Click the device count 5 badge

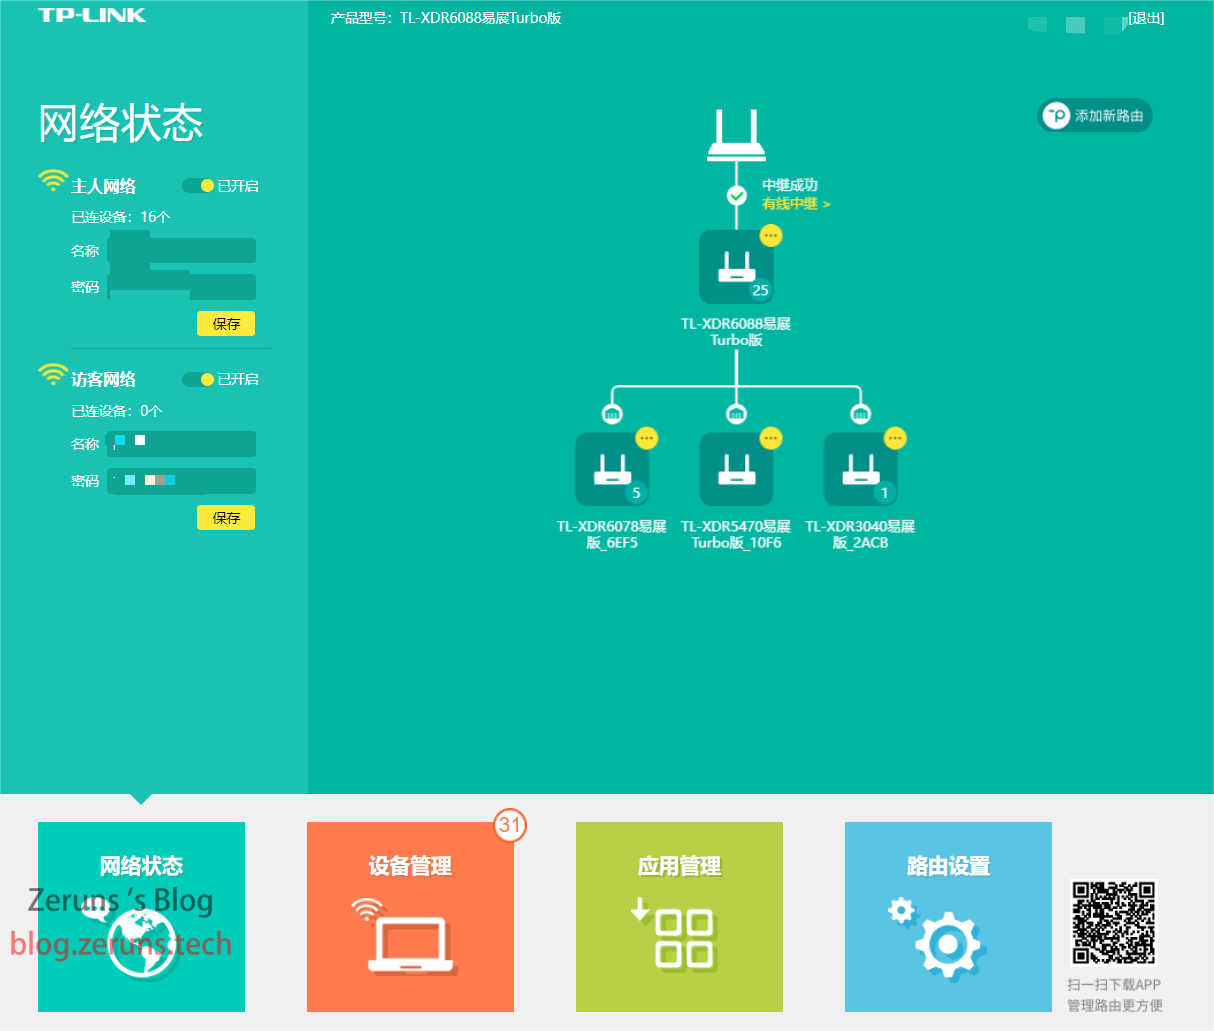pyautogui.click(x=636, y=493)
